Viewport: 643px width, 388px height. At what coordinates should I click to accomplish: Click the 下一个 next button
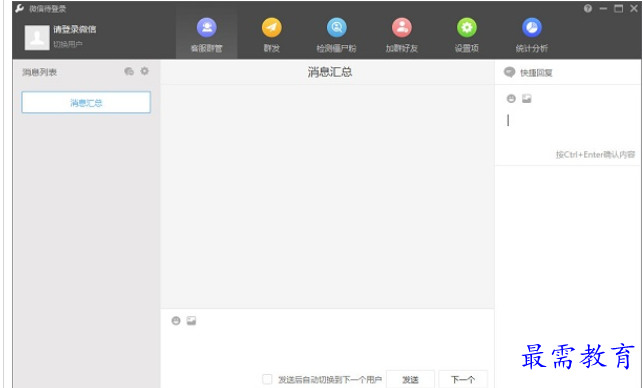click(463, 379)
